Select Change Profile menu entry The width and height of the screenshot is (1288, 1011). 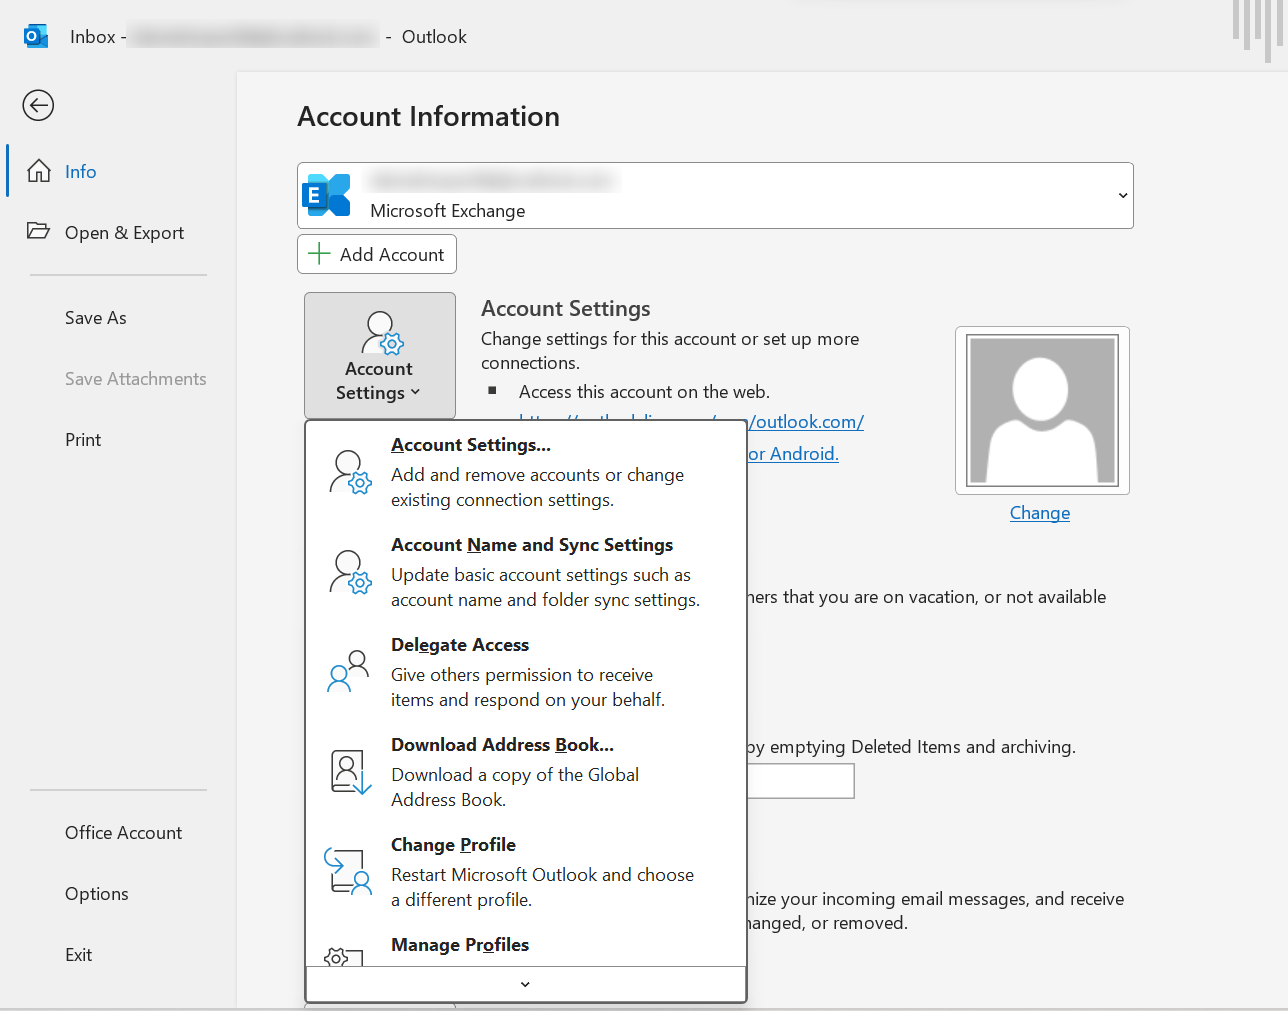coord(526,871)
